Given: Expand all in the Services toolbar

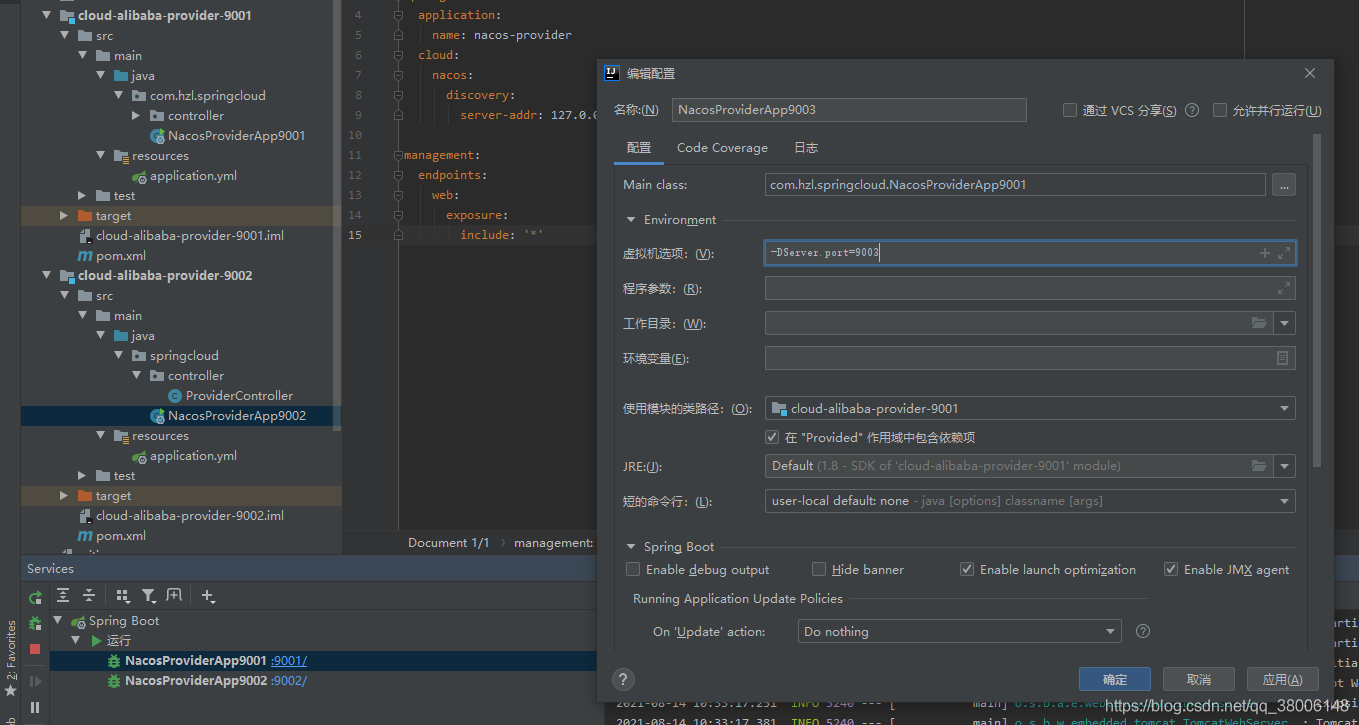Looking at the screenshot, I should [x=63, y=595].
